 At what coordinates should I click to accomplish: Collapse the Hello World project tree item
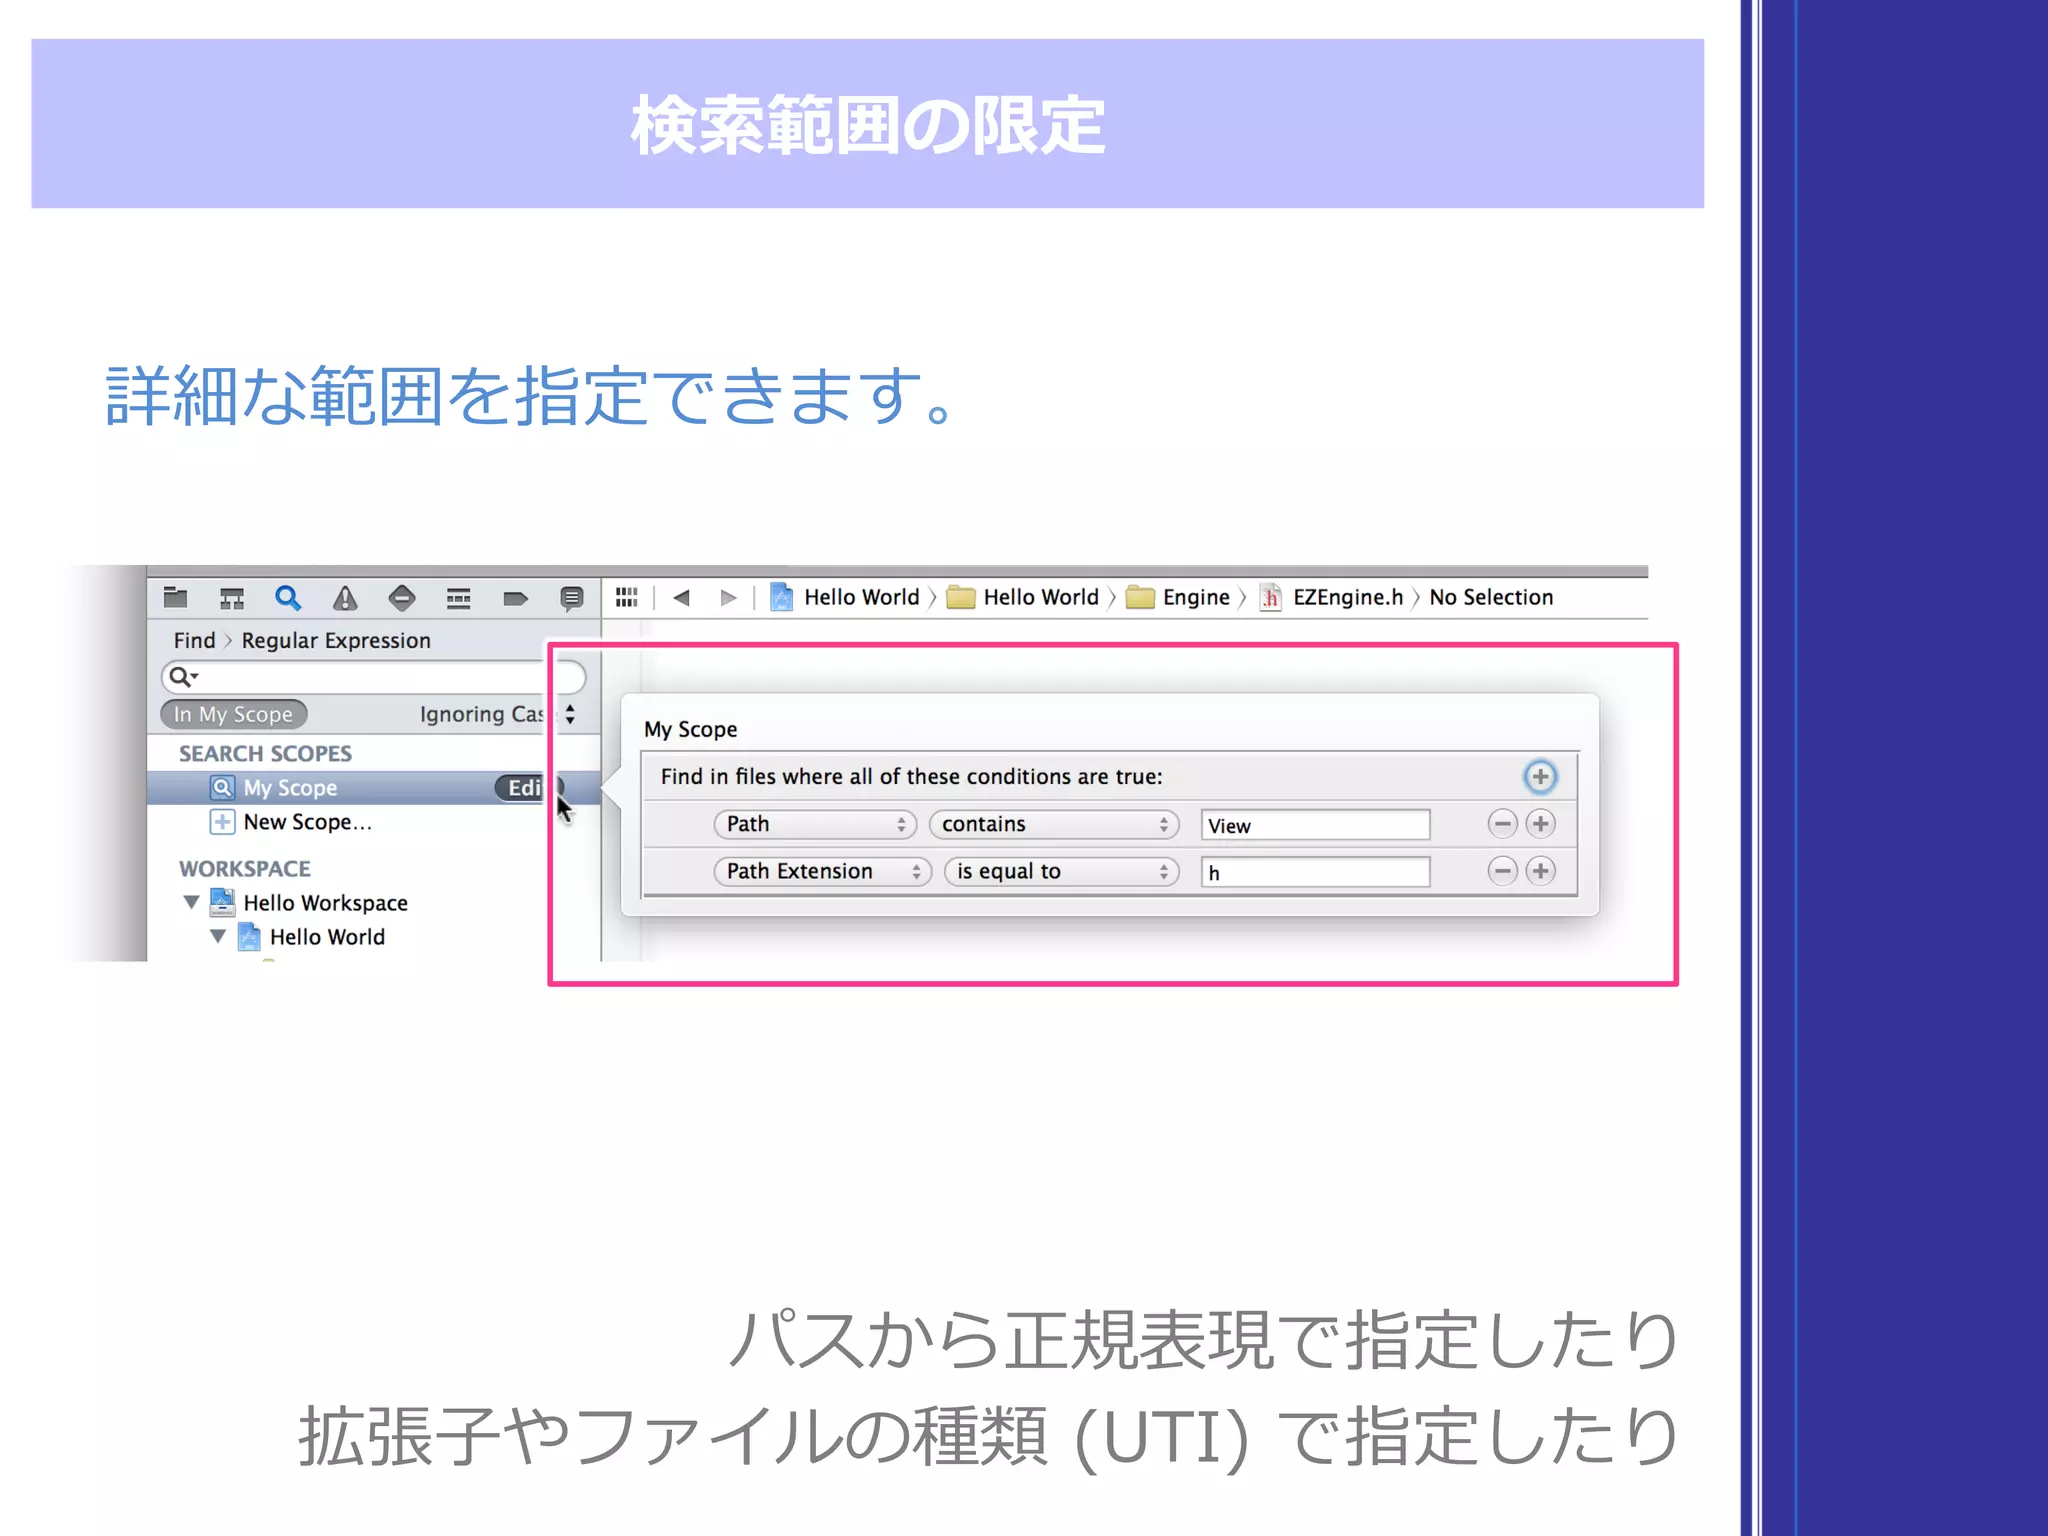click(x=218, y=937)
